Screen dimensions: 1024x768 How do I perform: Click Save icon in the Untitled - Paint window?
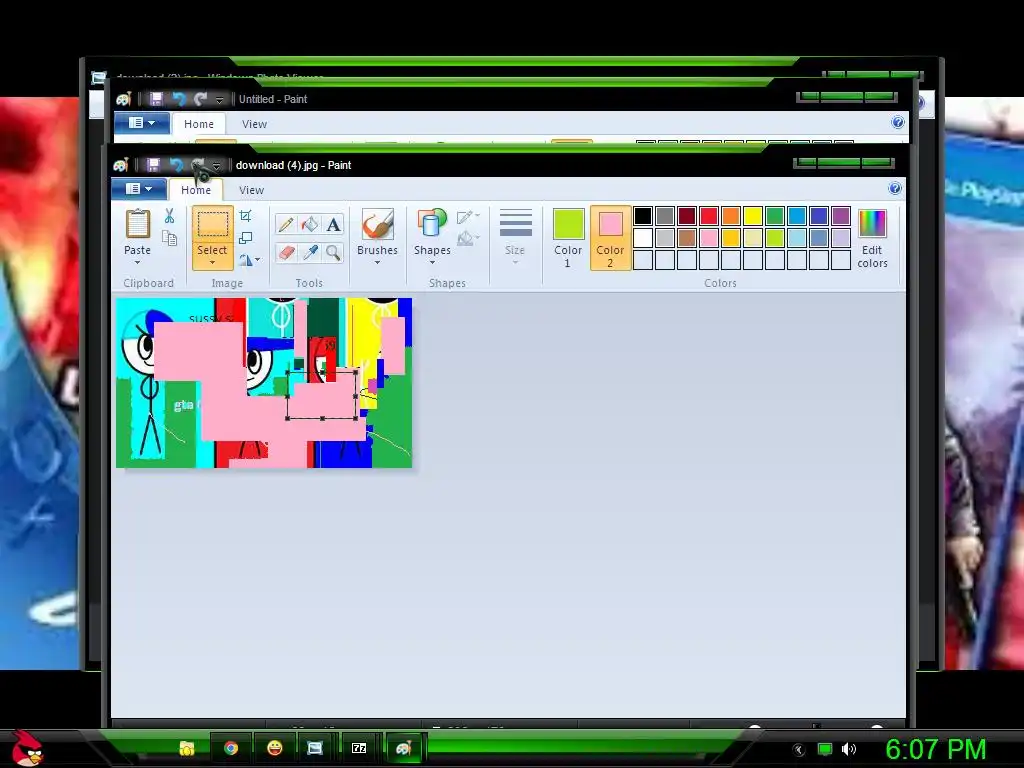pos(156,99)
